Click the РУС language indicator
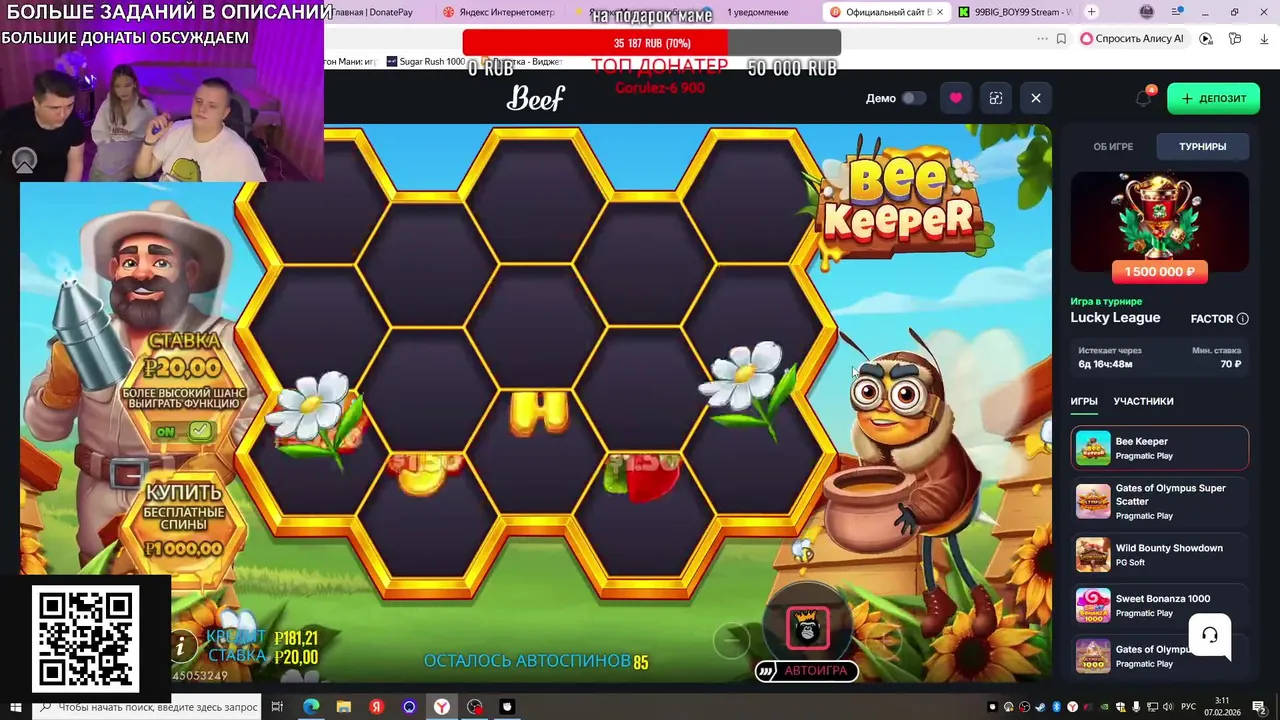The width and height of the screenshot is (1280, 720). (x=1189, y=707)
